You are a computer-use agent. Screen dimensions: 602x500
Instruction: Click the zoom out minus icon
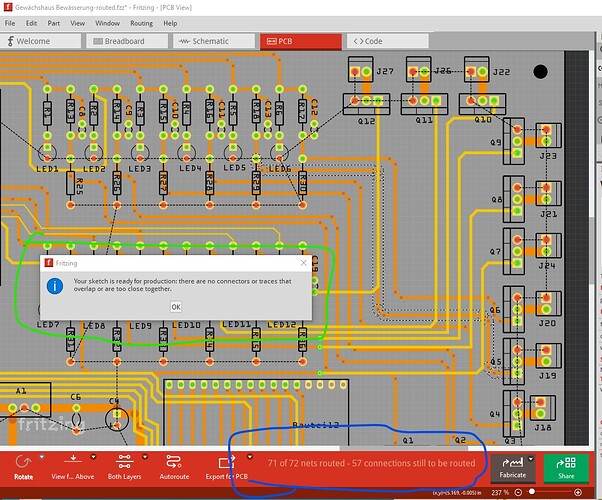518,492
